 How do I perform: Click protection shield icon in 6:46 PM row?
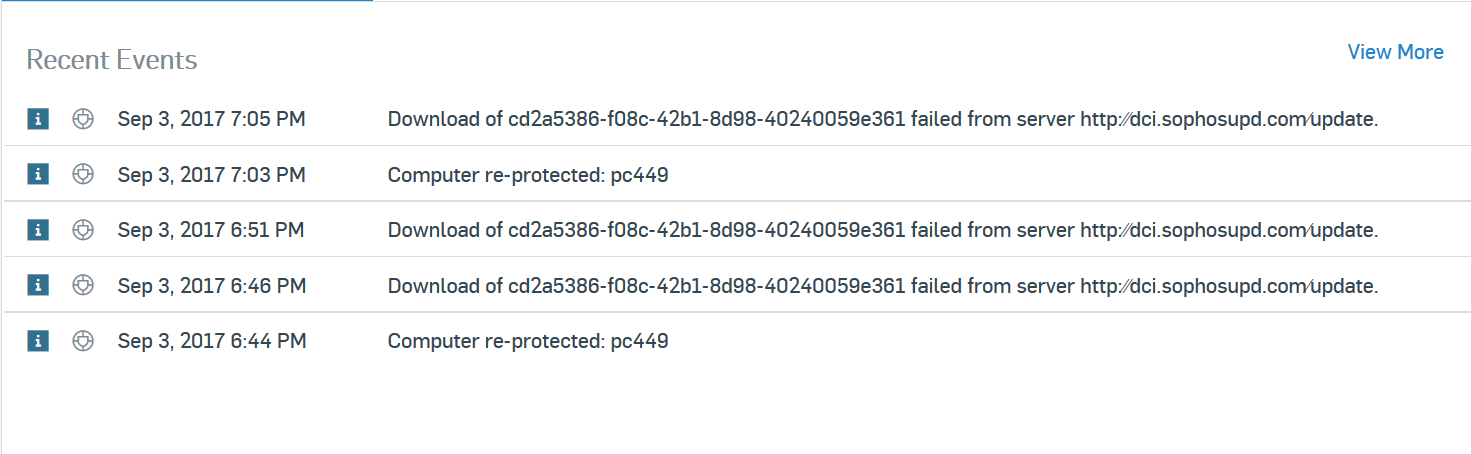84,286
